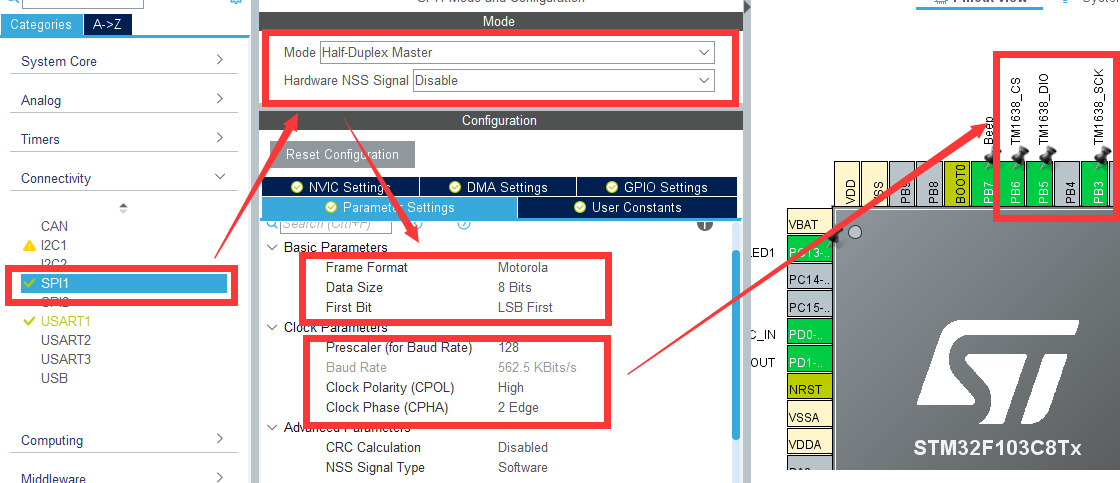Image resolution: width=1120 pixels, height=483 pixels.
Task: Select USART3 in the Connectivity list
Action: pyautogui.click(x=66, y=359)
